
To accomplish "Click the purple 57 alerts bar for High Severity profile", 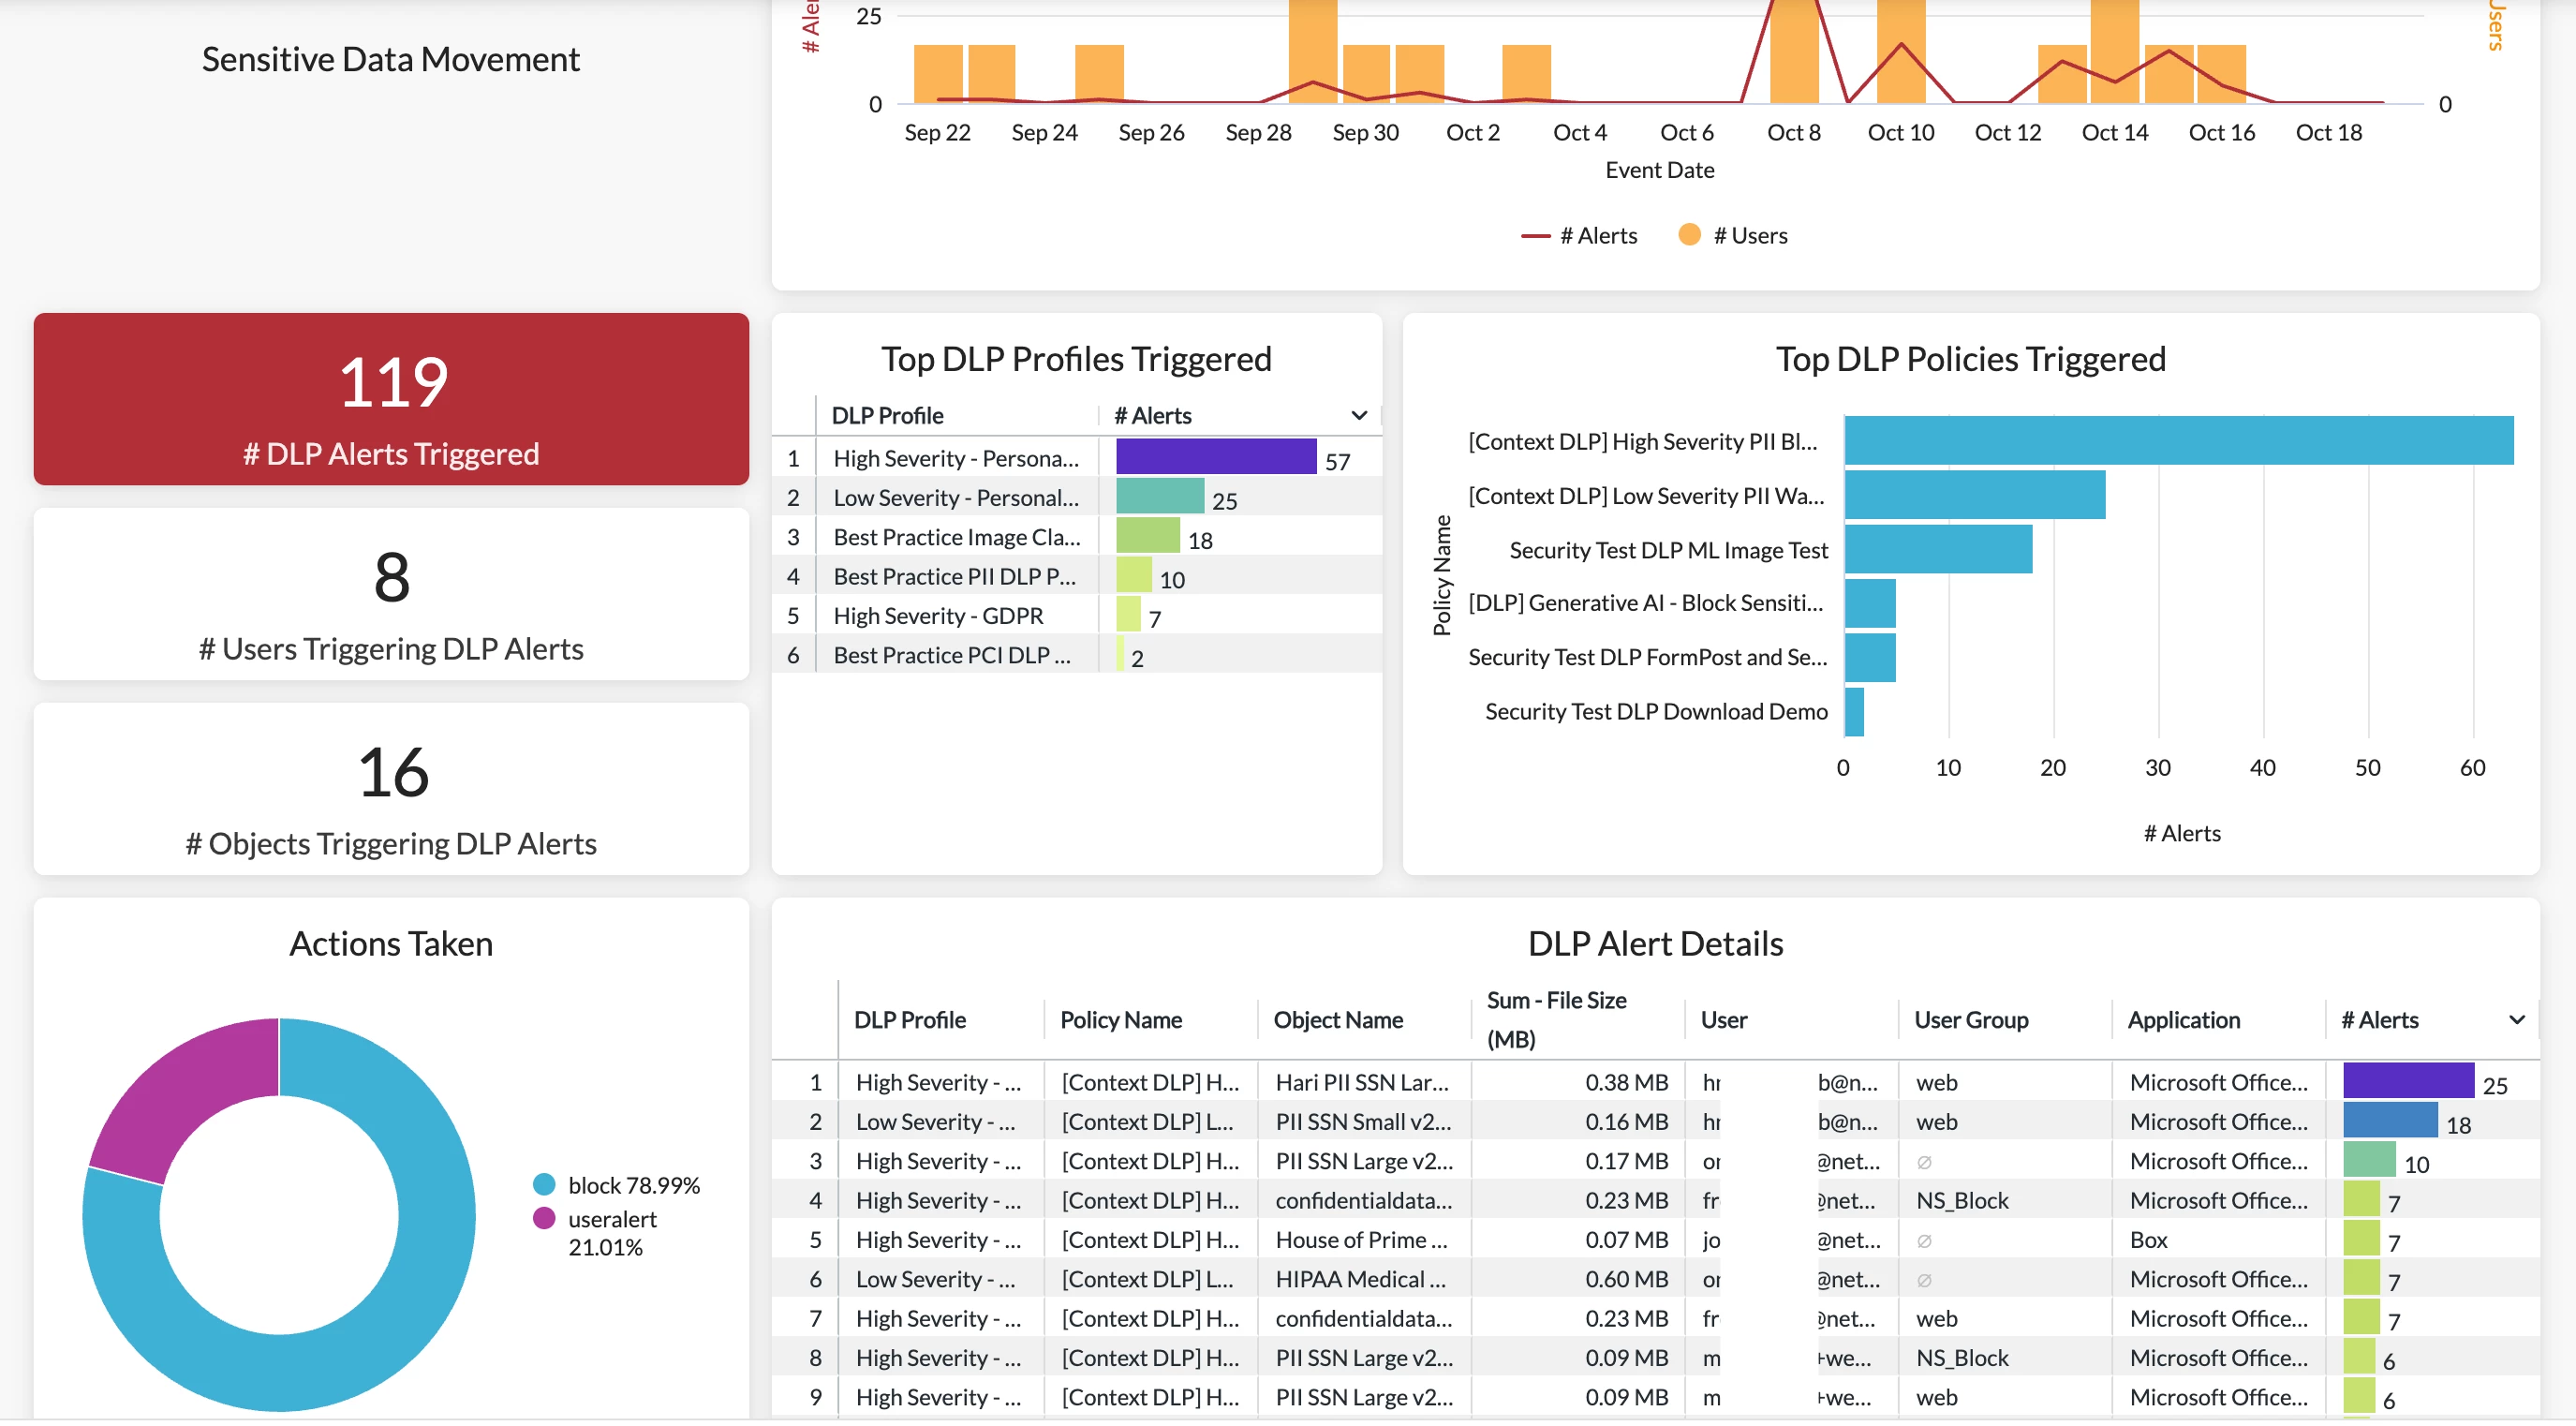I will pos(1215,458).
